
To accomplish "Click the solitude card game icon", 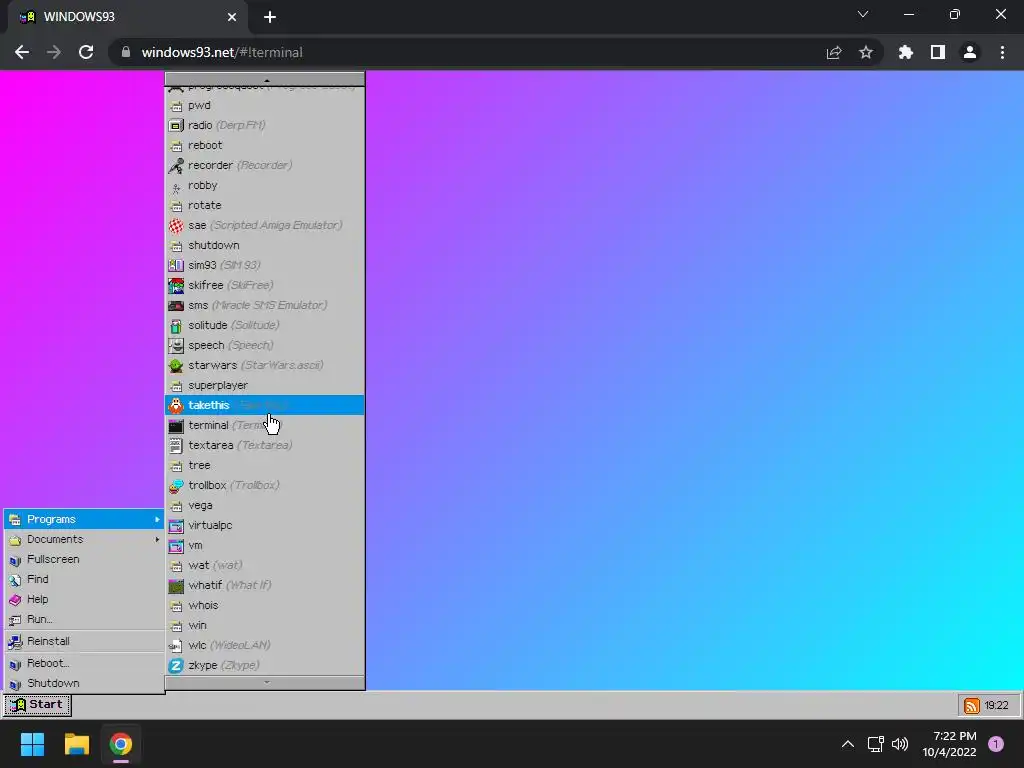I will (176, 325).
